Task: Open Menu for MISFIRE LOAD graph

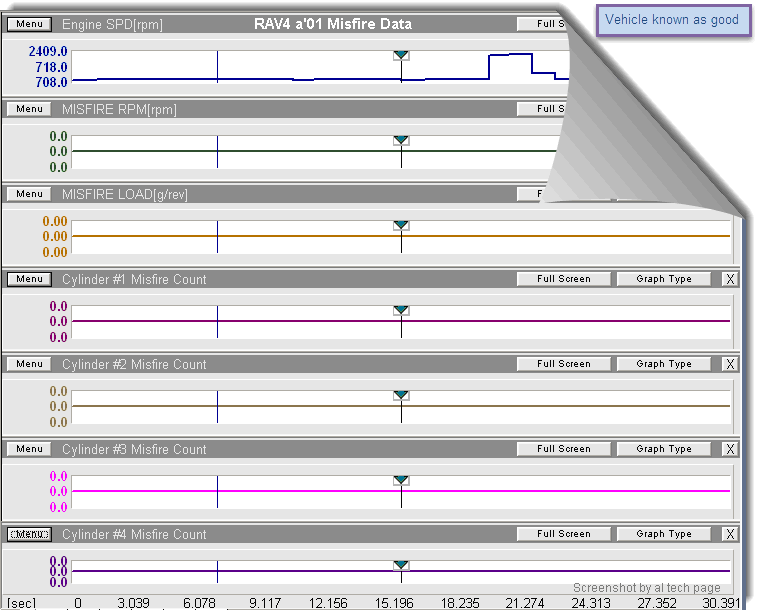Action: tap(29, 194)
